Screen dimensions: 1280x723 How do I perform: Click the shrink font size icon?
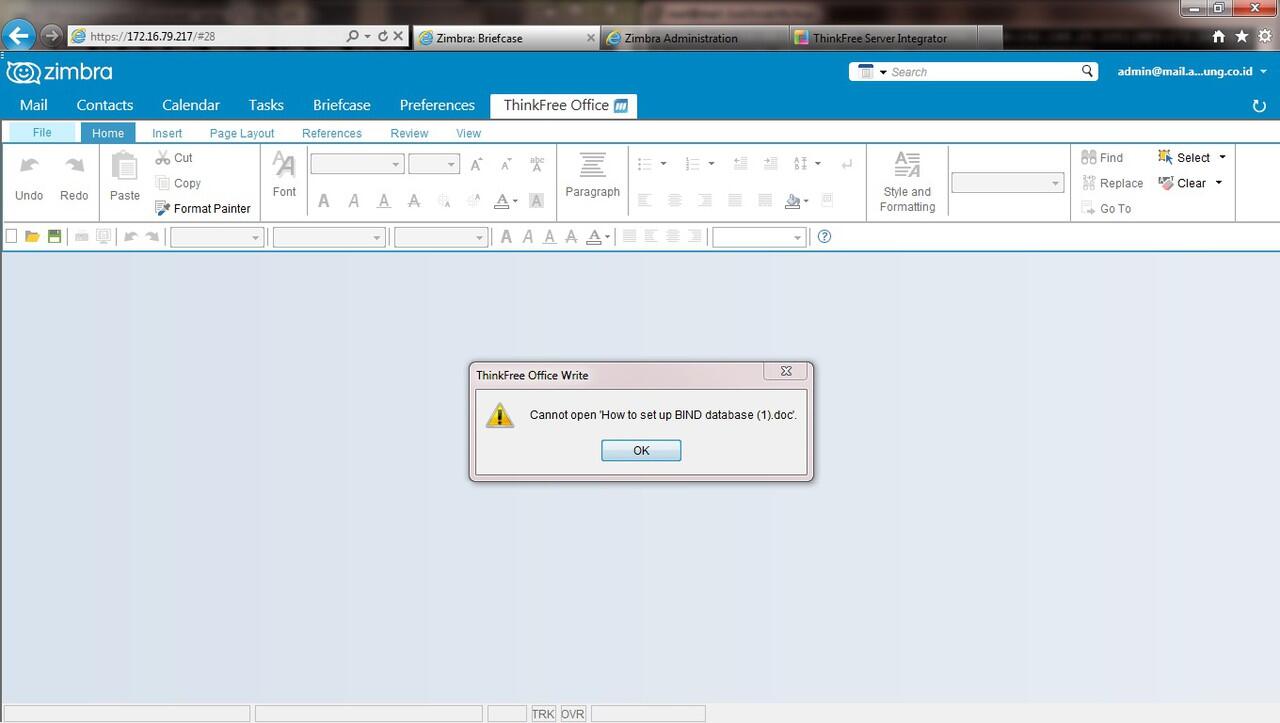[506, 164]
